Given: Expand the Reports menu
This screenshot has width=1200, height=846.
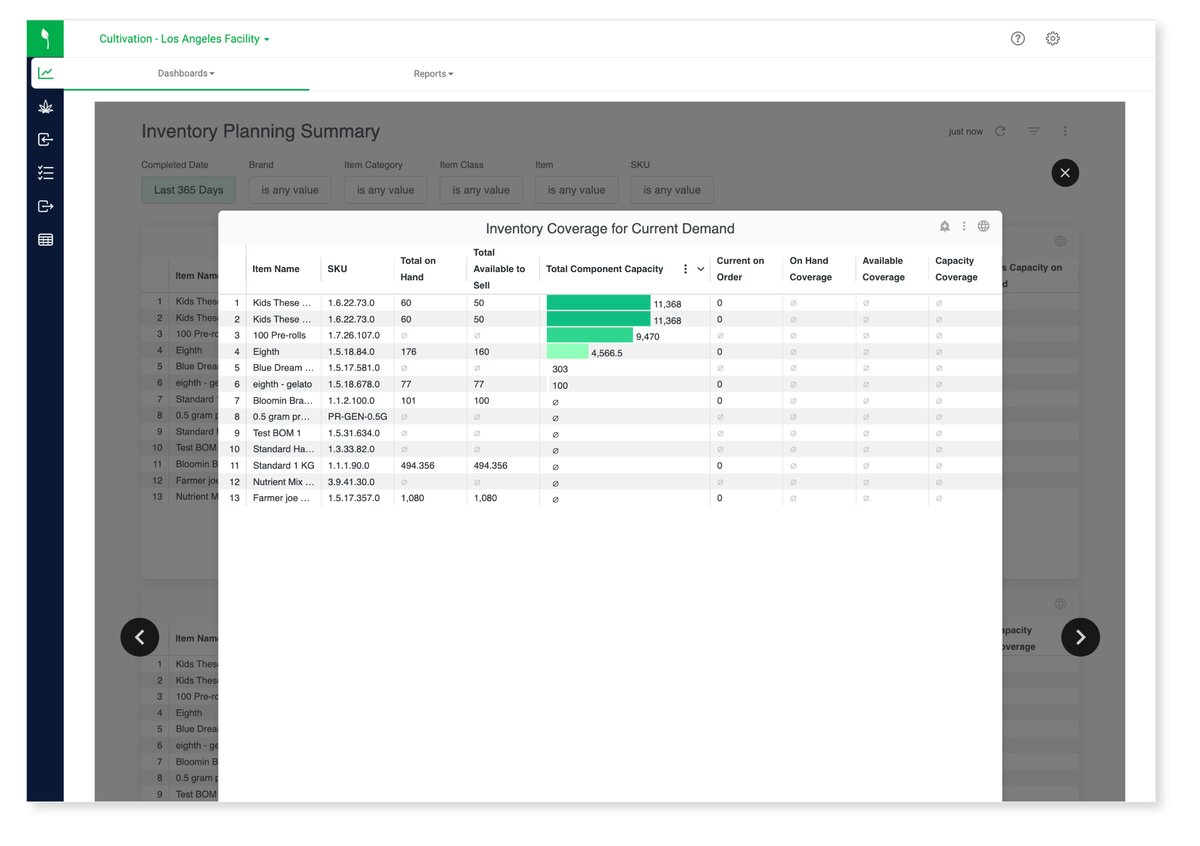Looking at the screenshot, I should [433, 72].
